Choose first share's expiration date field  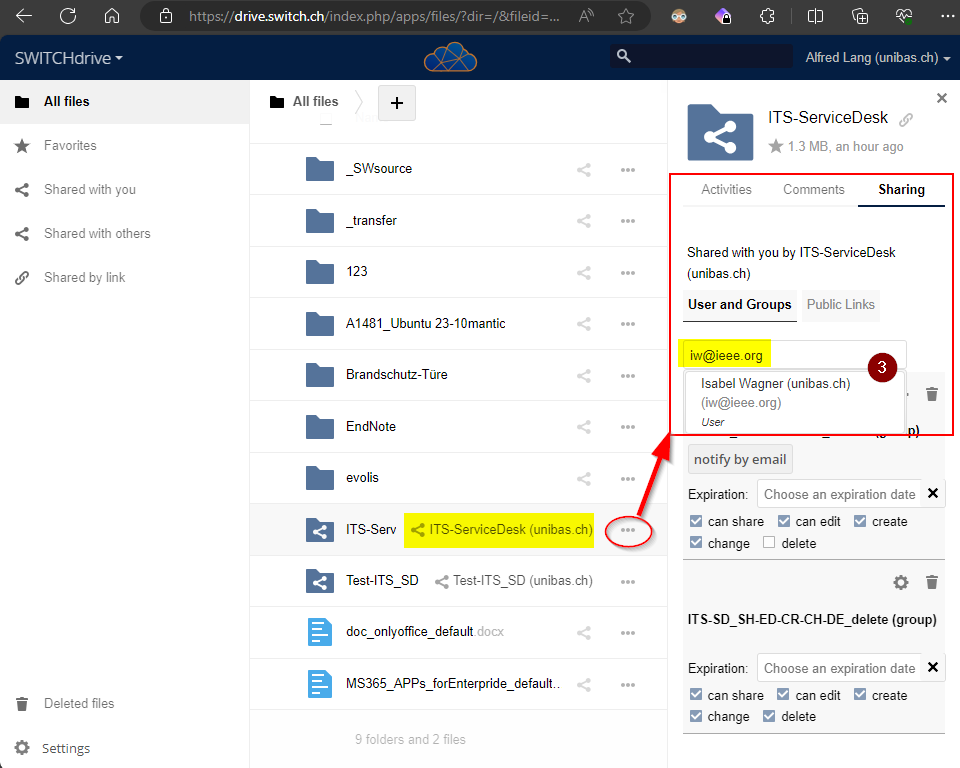point(839,494)
